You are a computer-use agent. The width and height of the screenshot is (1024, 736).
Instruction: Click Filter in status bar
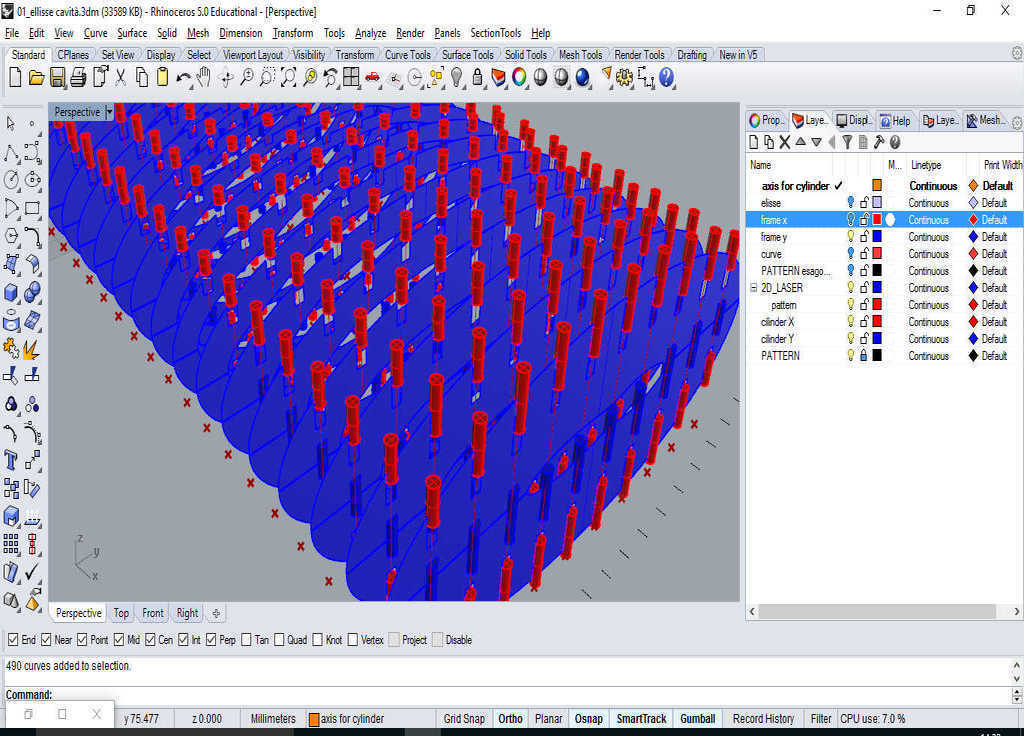point(820,718)
